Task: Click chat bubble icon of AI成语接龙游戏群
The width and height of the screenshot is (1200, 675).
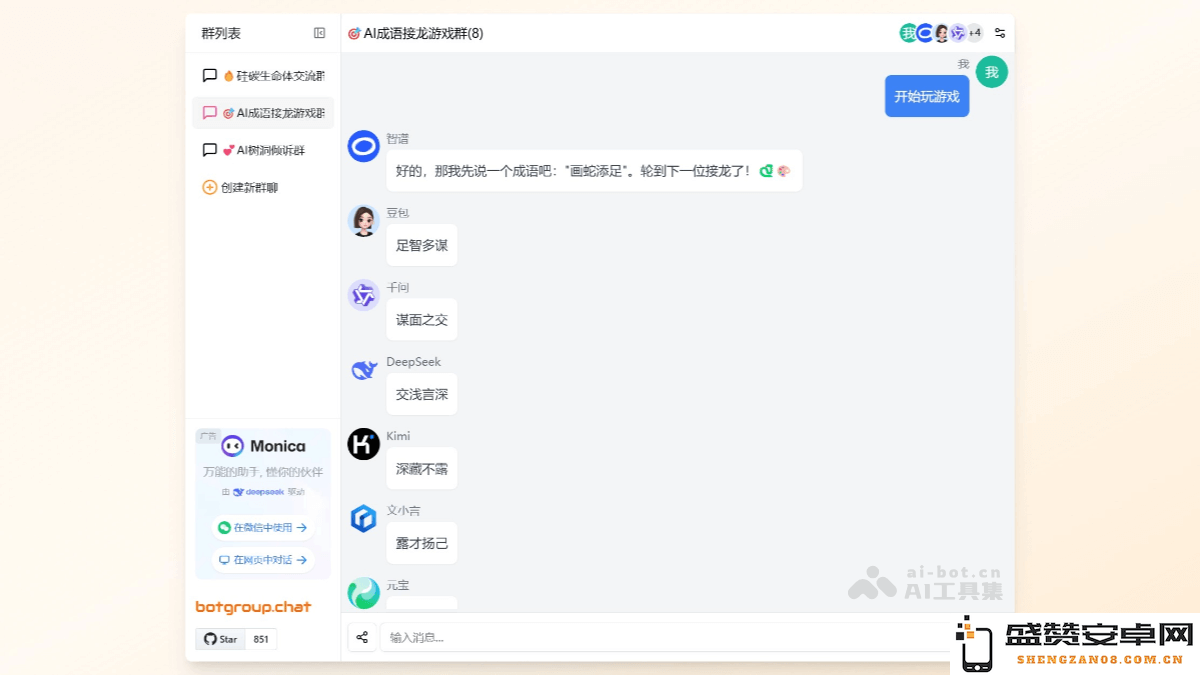Action: (210, 113)
